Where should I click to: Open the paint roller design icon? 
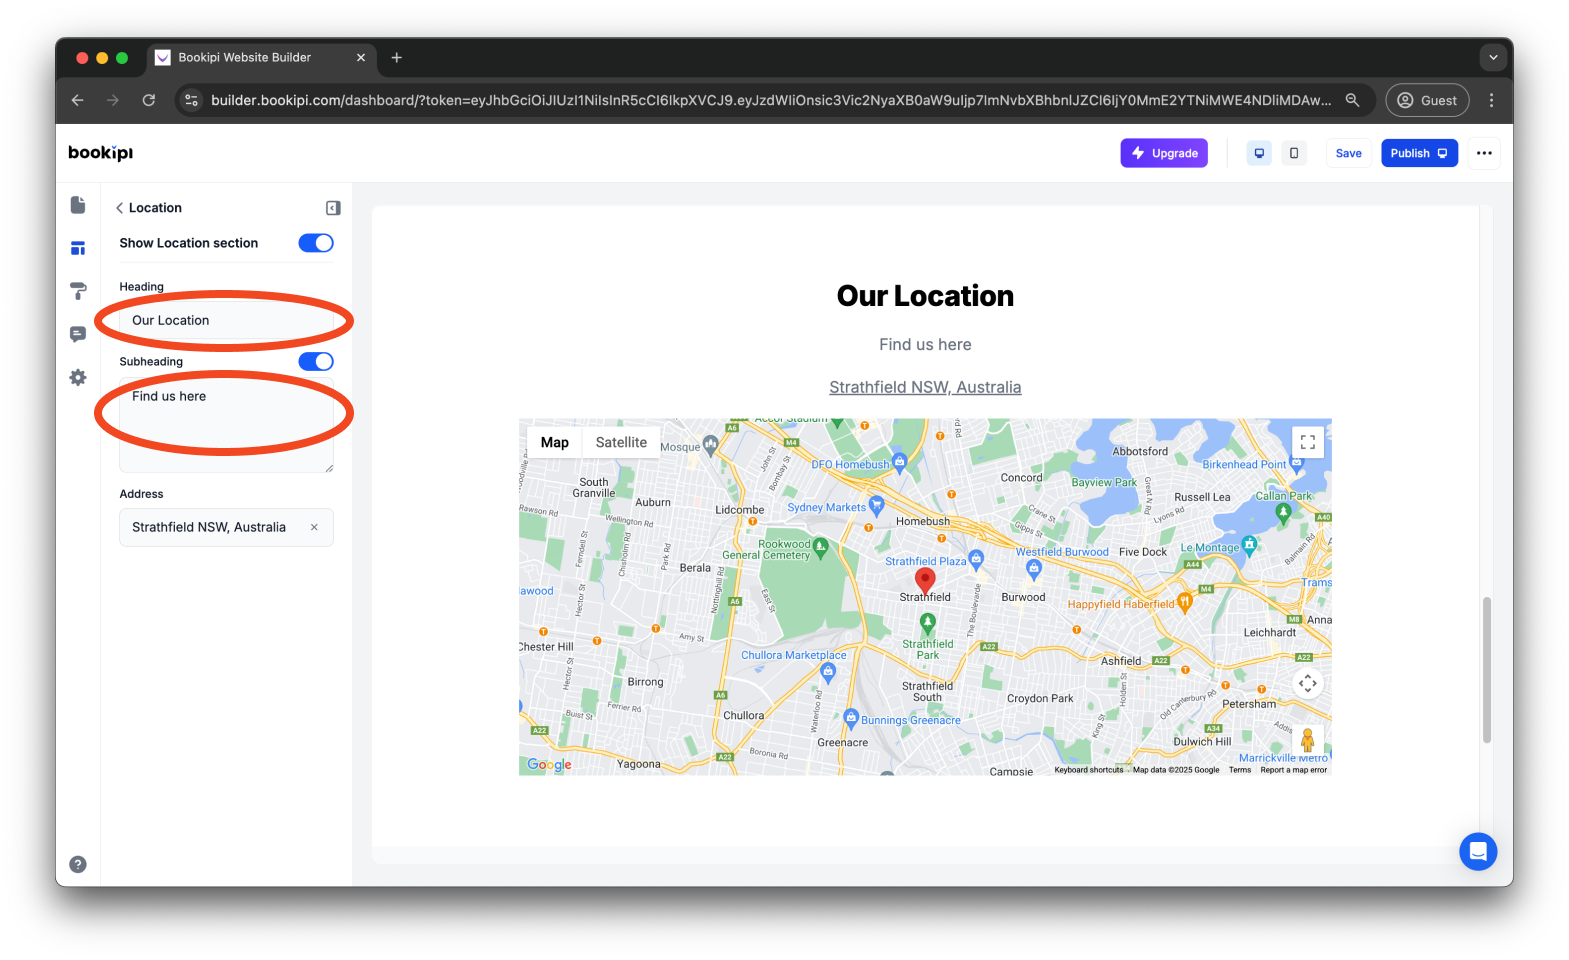[x=78, y=291]
